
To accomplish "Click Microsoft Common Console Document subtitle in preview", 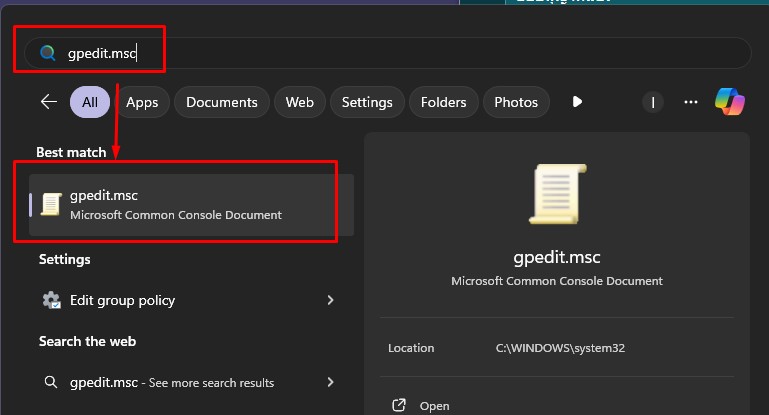I will point(557,281).
